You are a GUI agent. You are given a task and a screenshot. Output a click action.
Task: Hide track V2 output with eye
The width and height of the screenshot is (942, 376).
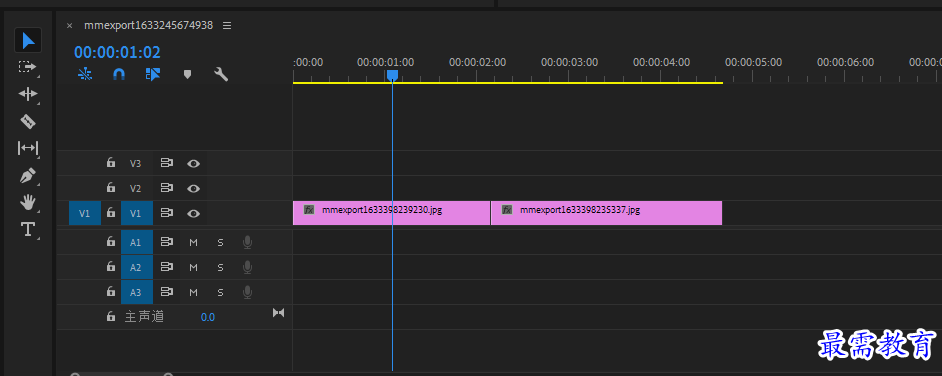tap(193, 189)
